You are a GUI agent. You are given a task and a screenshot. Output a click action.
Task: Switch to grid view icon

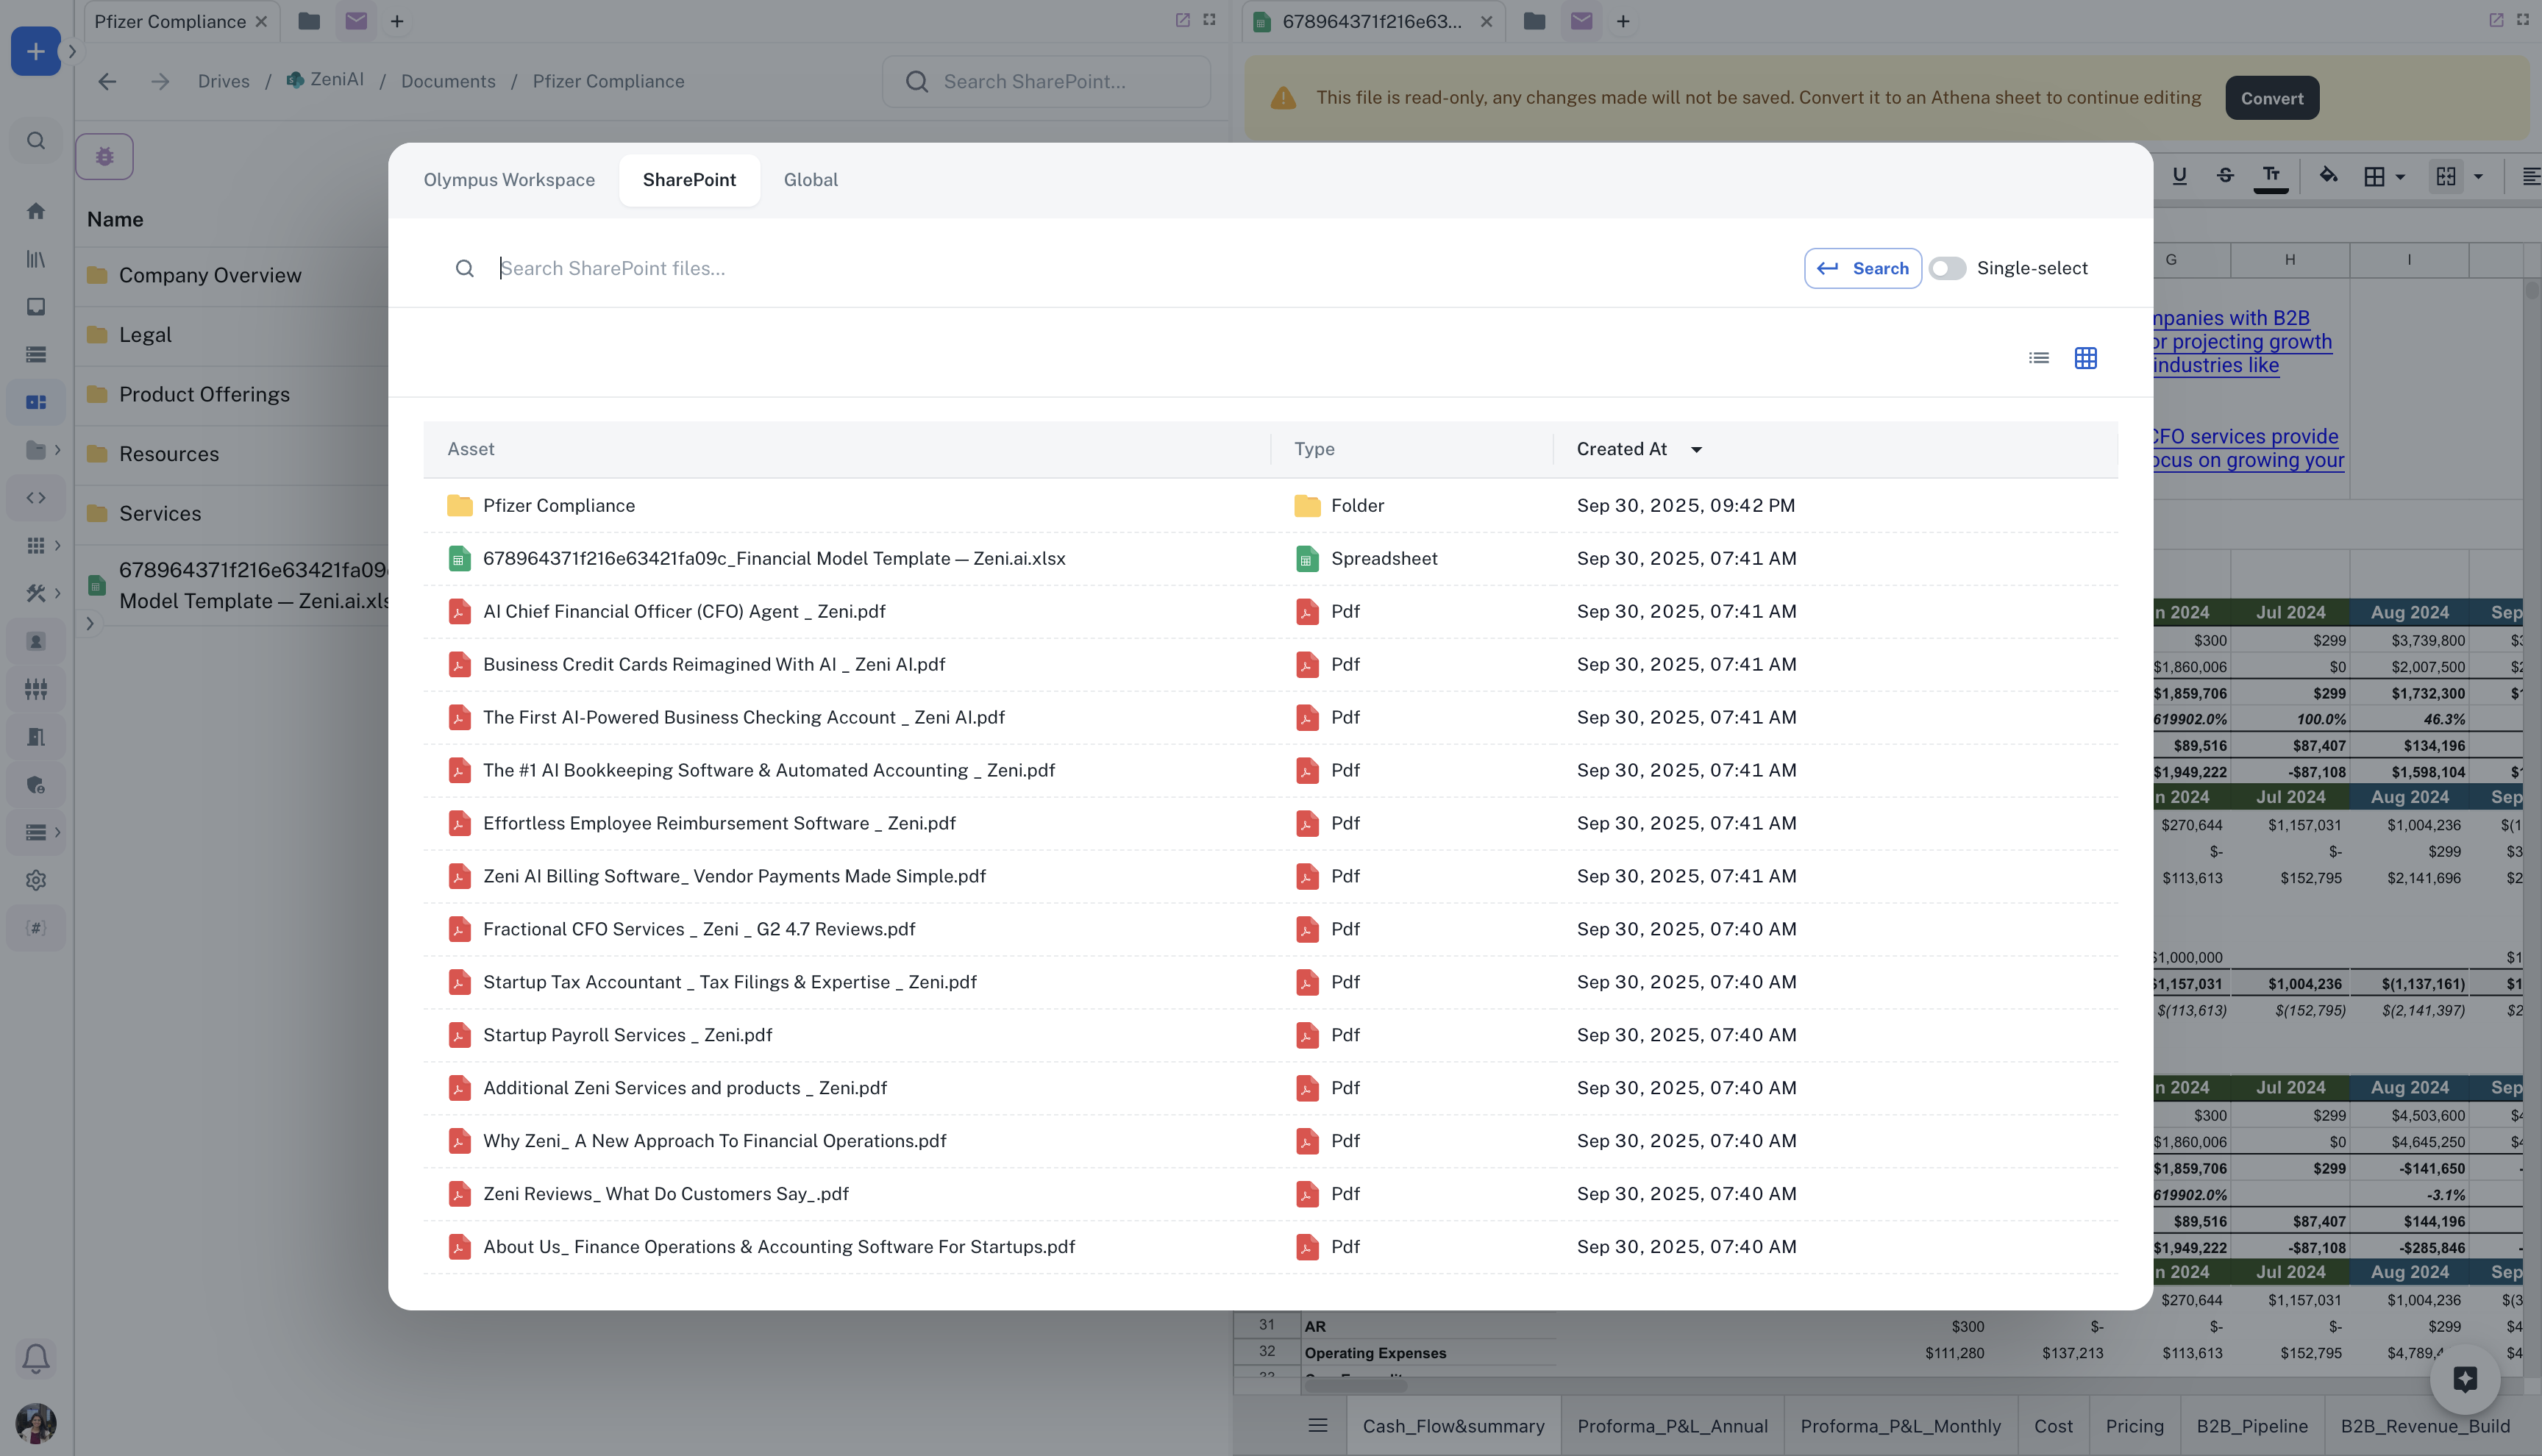pyautogui.click(x=2085, y=358)
